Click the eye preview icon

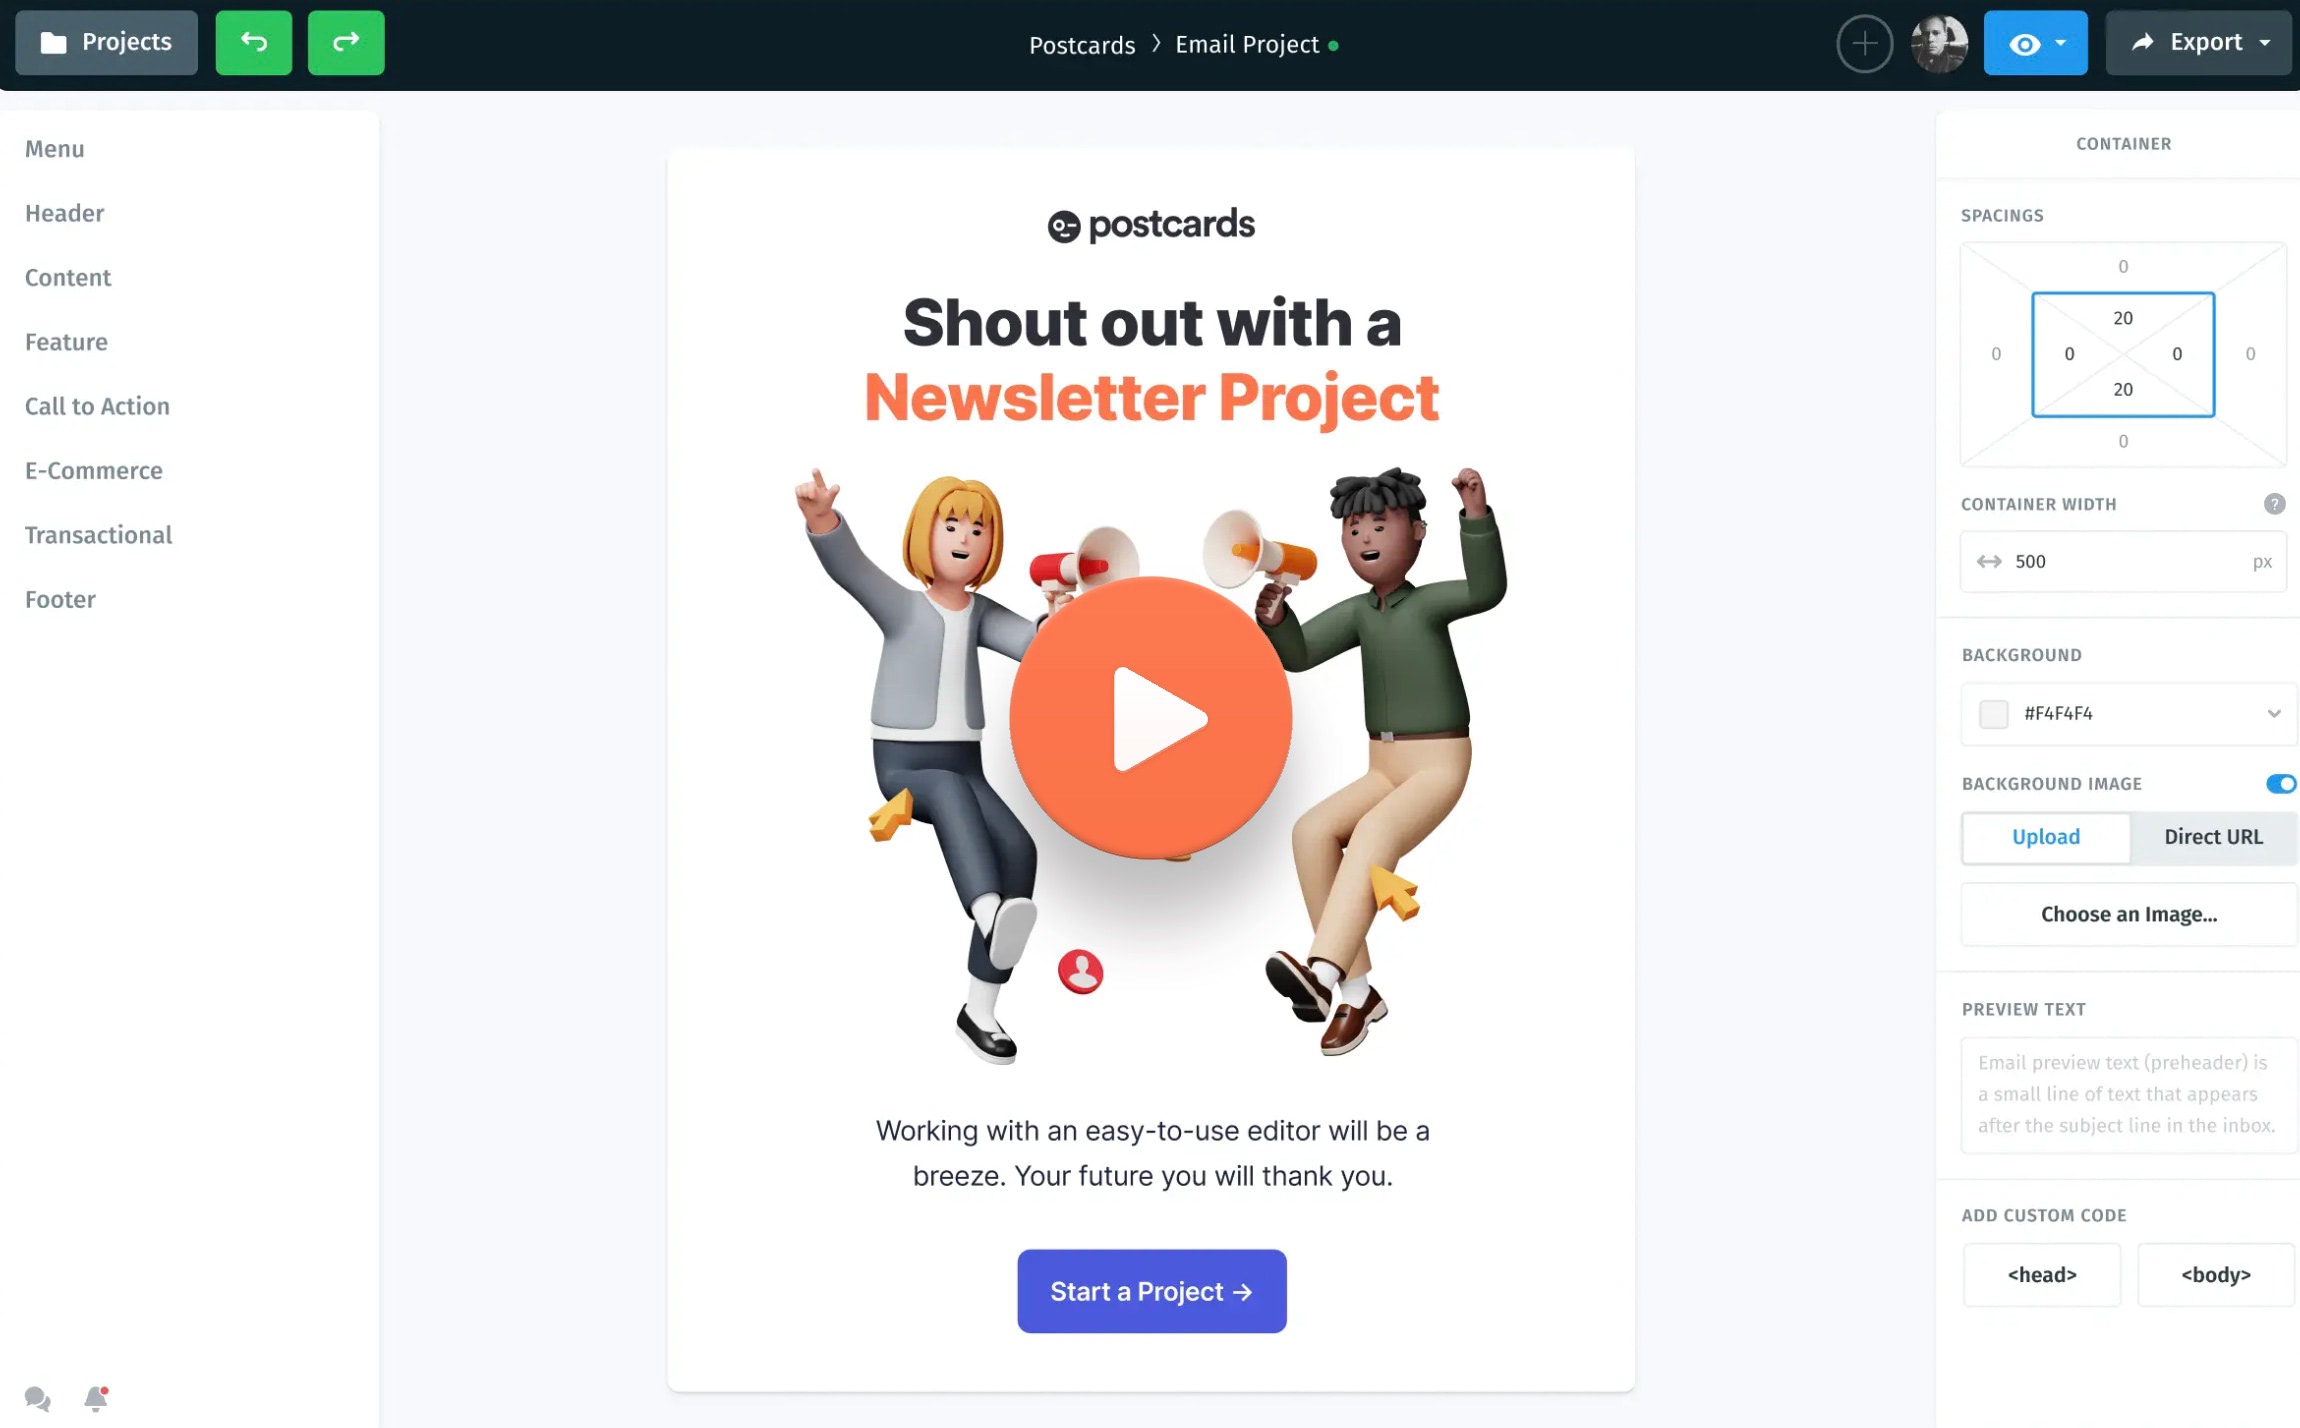[2020, 41]
